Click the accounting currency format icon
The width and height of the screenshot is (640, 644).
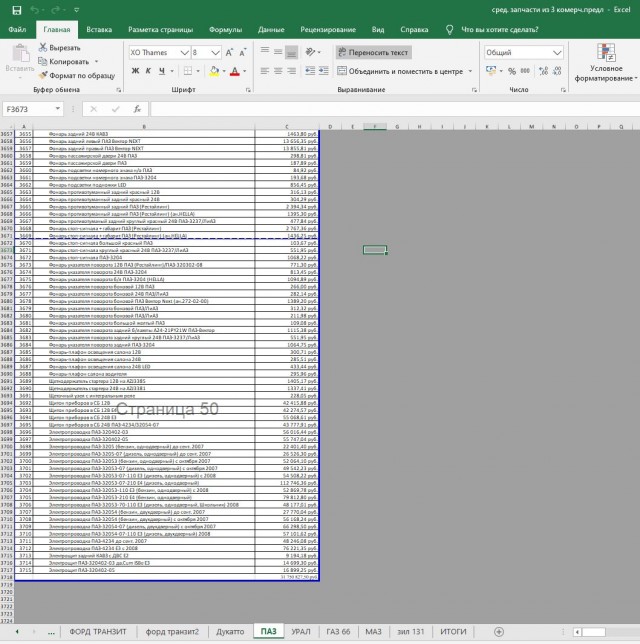click(490, 71)
